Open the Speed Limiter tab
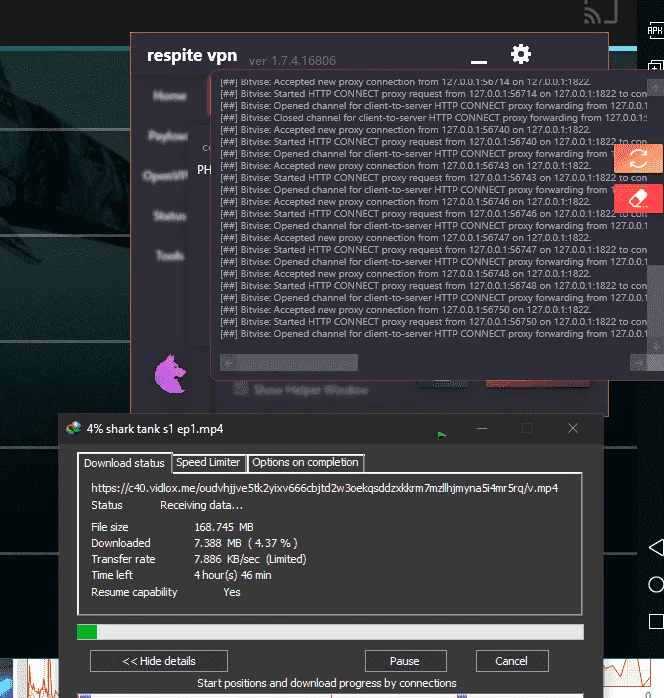 208,462
